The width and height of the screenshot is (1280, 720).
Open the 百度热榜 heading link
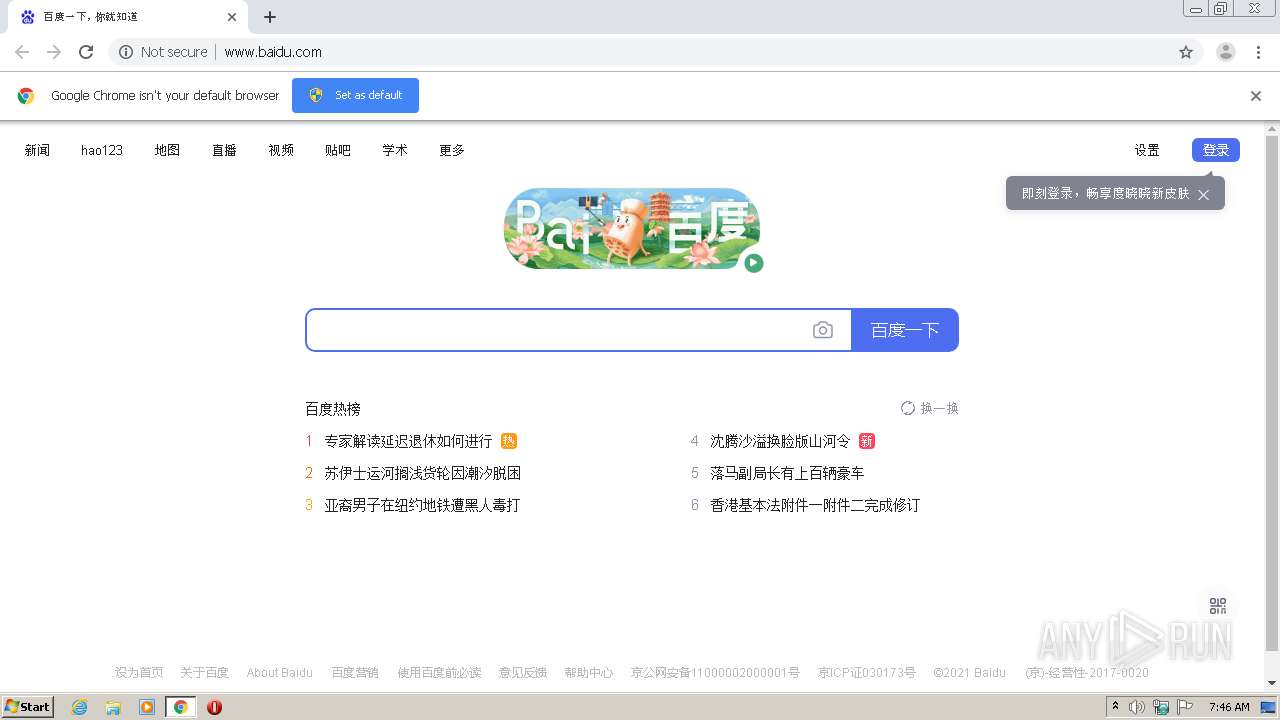(333, 409)
